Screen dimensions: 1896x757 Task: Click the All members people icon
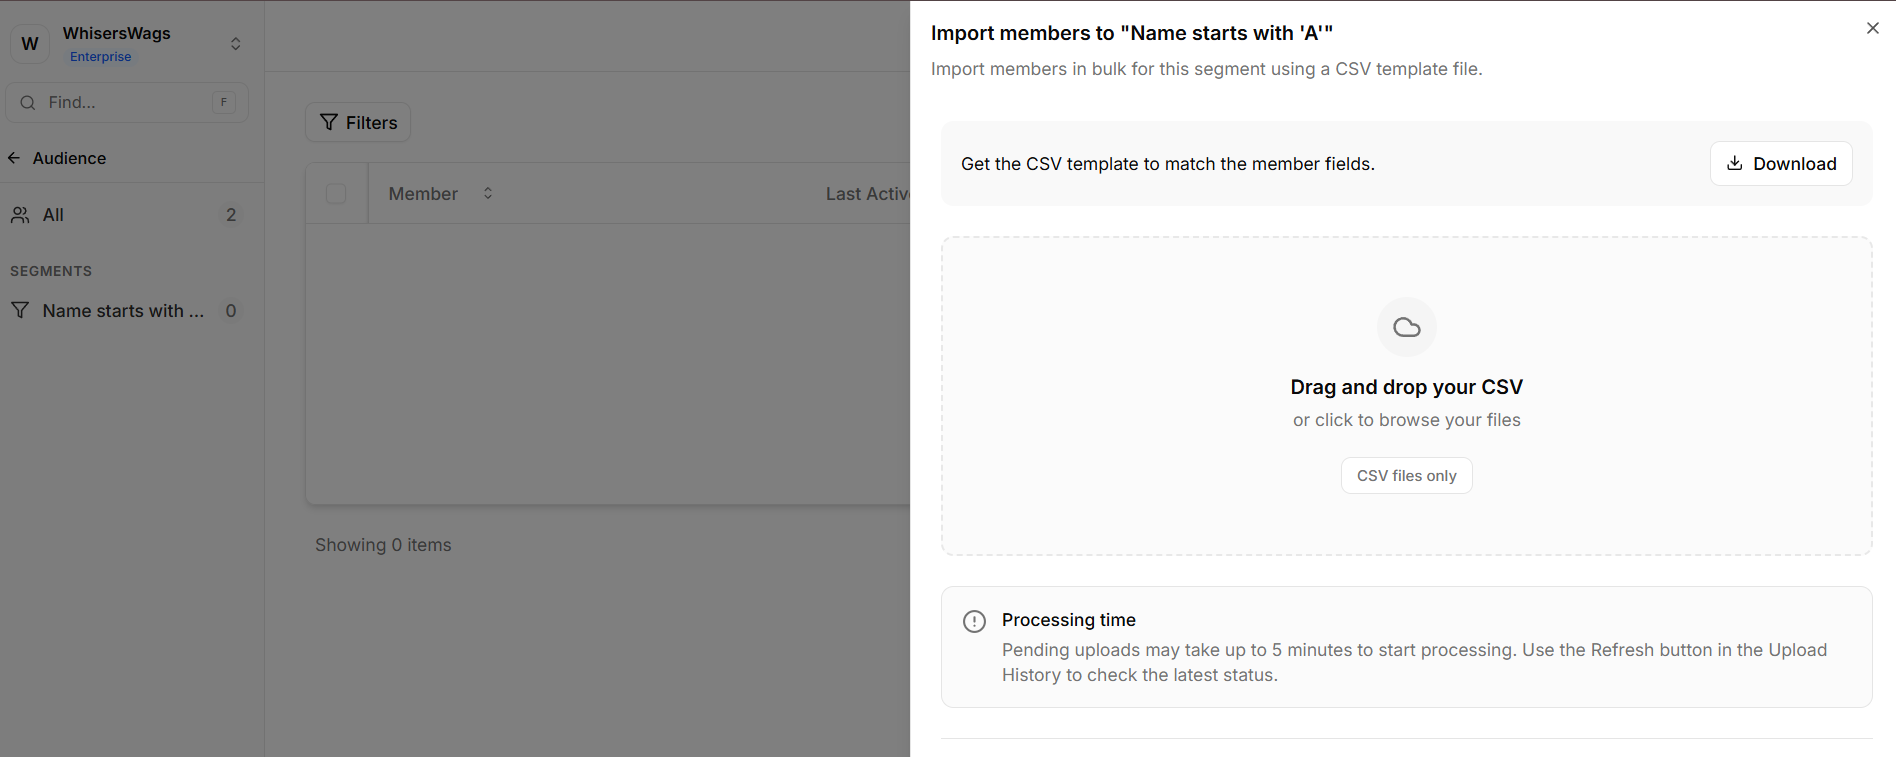tap(20, 215)
